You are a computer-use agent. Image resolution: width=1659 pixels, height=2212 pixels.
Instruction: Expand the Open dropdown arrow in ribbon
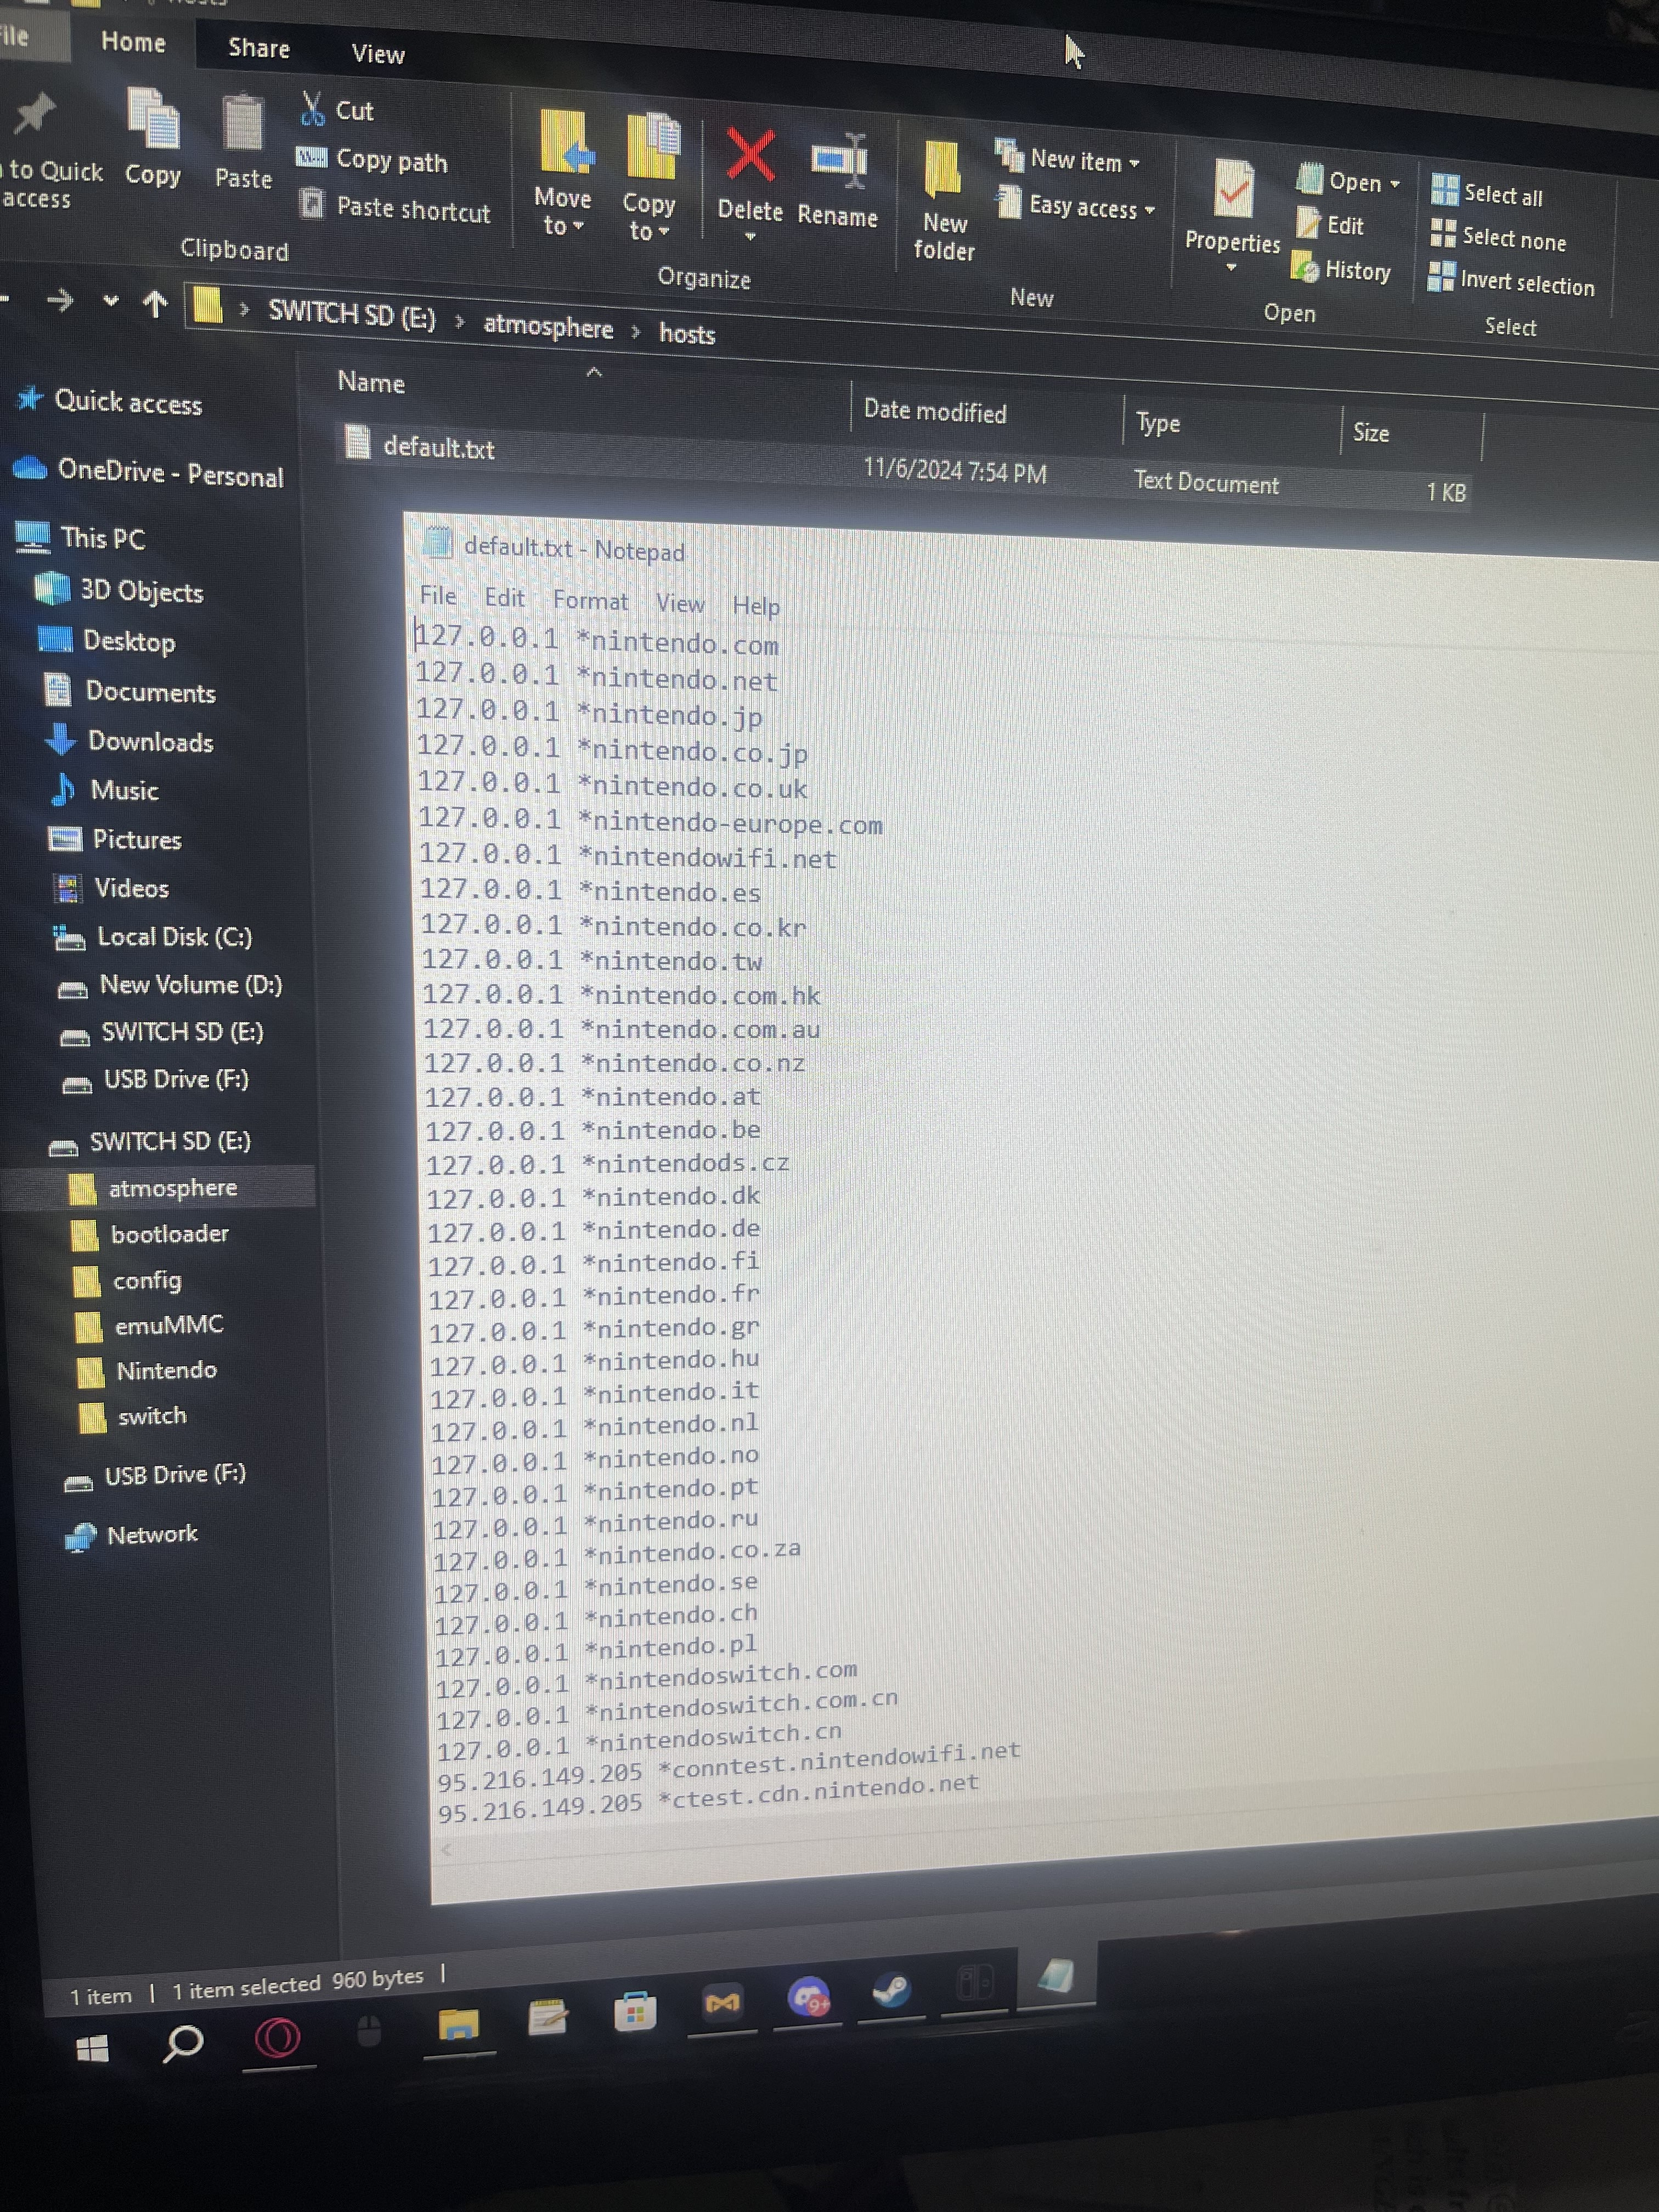point(1394,184)
